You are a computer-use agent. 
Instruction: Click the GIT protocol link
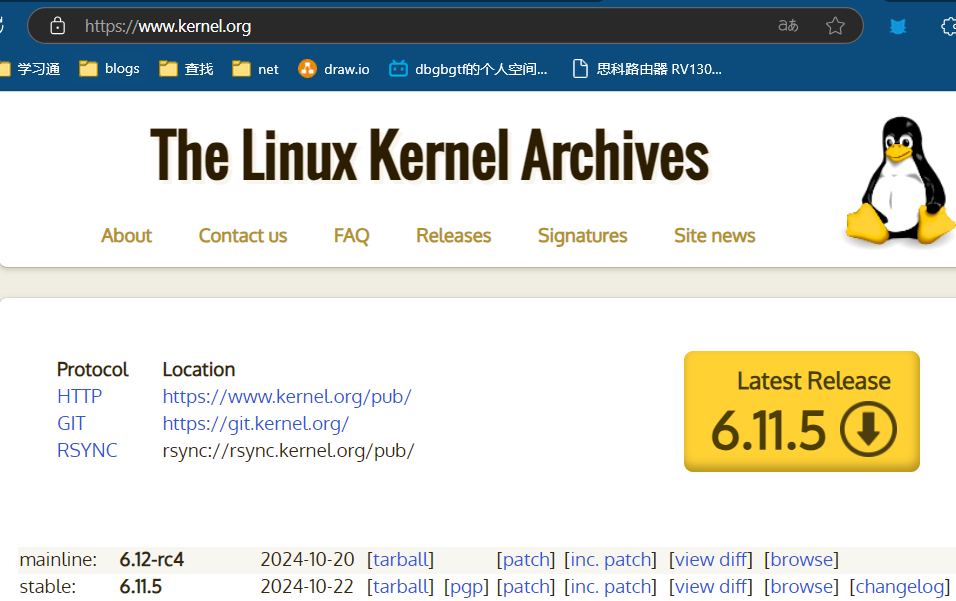point(71,423)
